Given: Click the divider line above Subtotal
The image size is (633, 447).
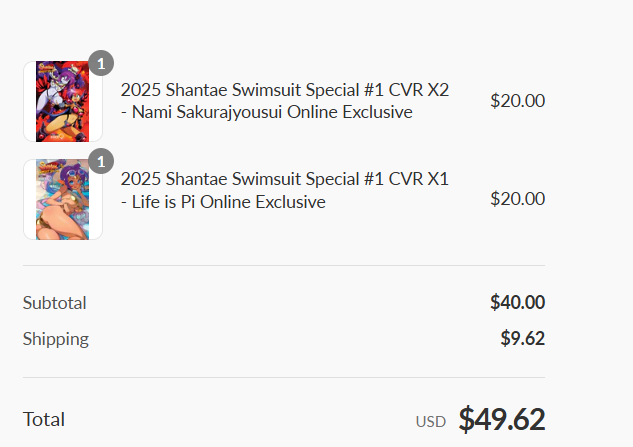Looking at the screenshot, I should [x=284, y=265].
